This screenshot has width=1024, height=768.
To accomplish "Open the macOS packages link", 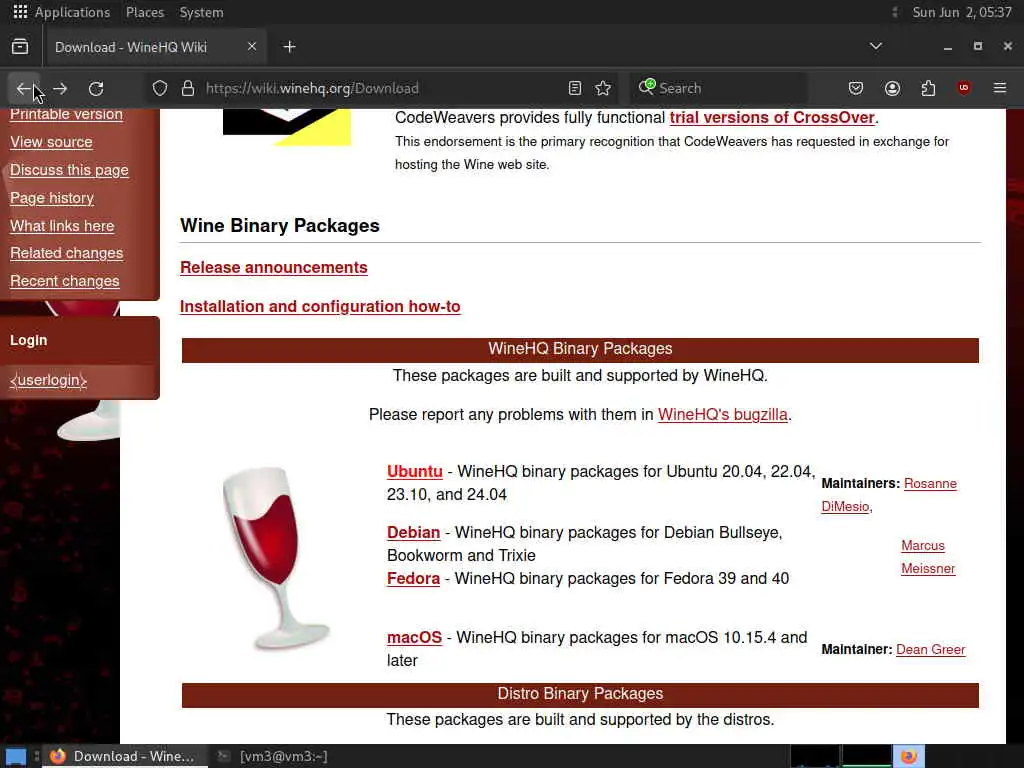I will tap(414, 637).
